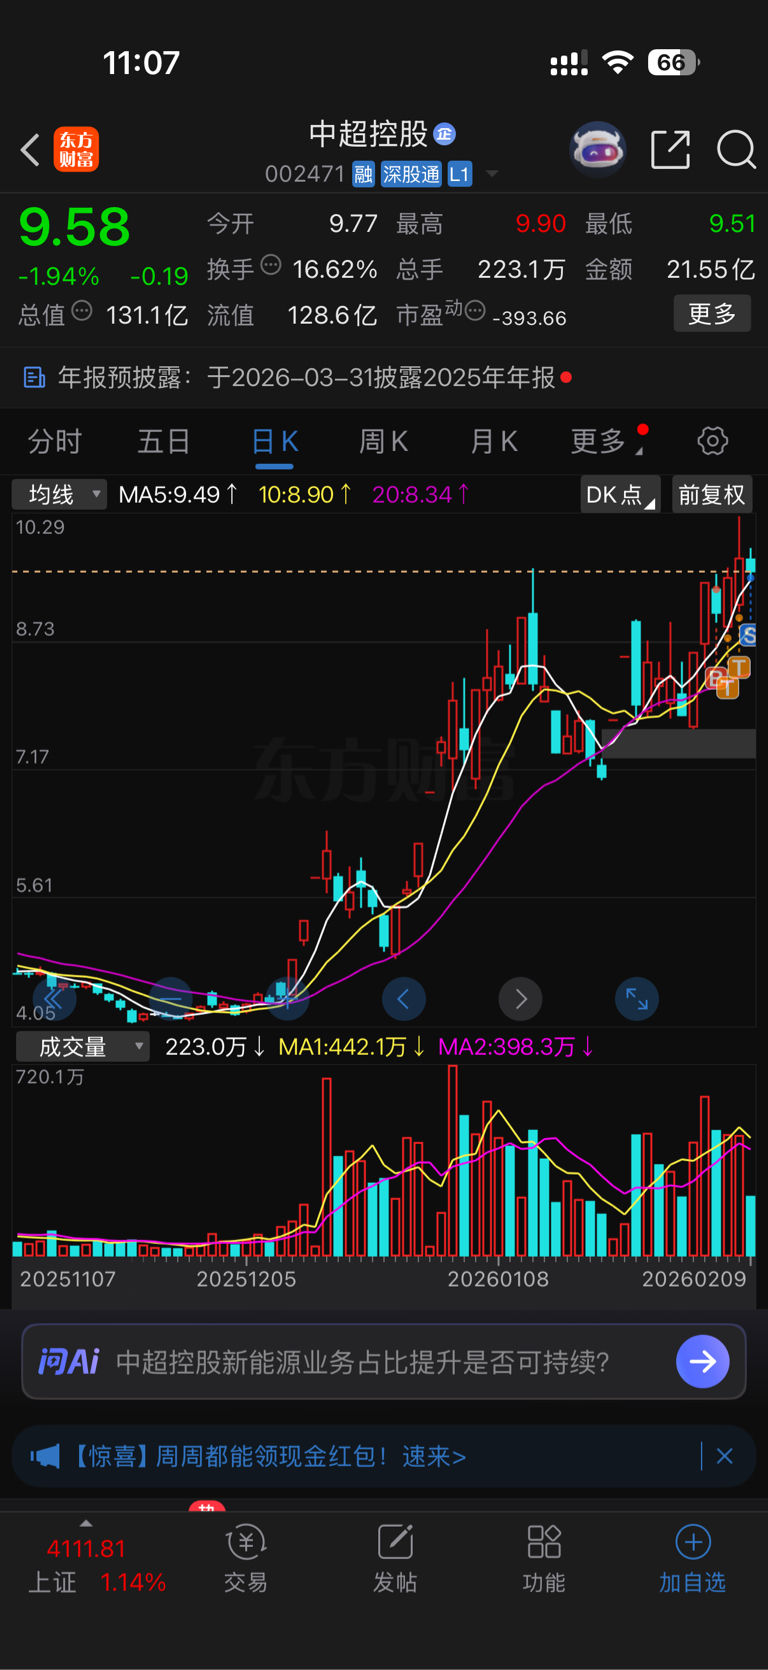Tap the info icon next to 总值
Viewport: 768px width, 1670px height.
pos(82,311)
